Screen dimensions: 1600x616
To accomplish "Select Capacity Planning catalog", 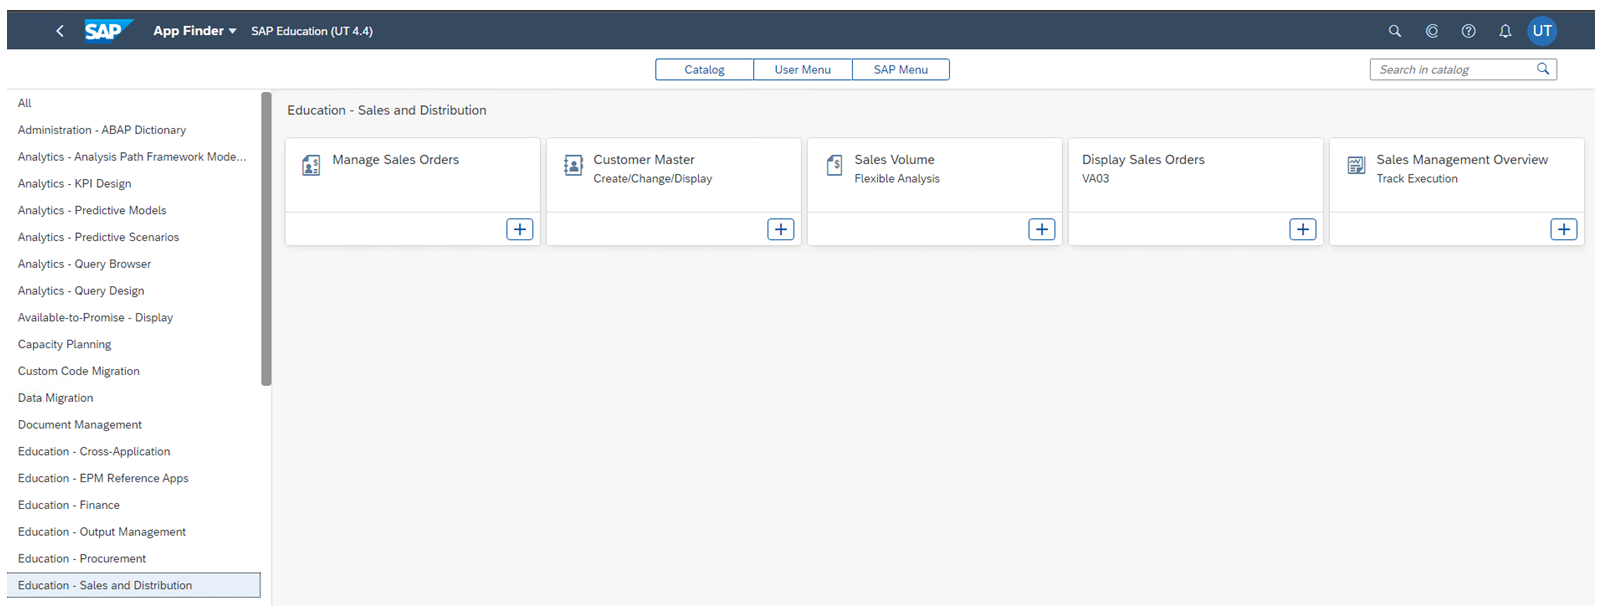I will click(133, 344).
